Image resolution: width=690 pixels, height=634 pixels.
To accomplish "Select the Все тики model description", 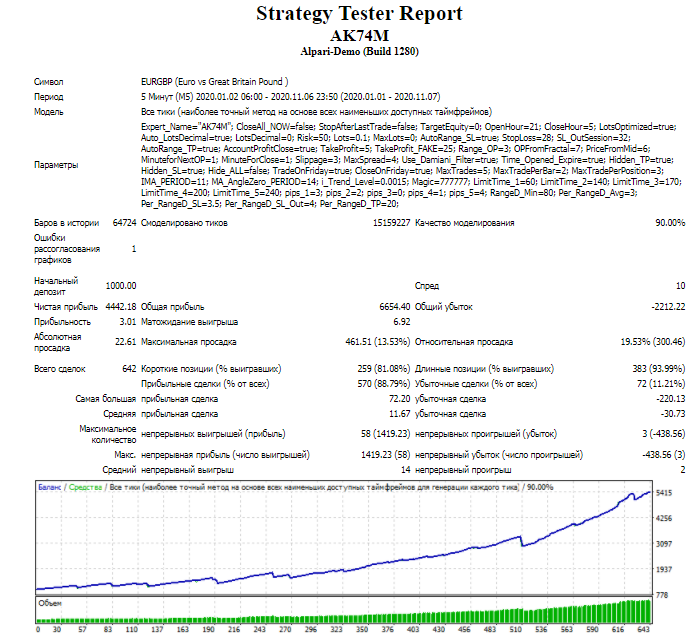I will pyautogui.click(x=316, y=112).
